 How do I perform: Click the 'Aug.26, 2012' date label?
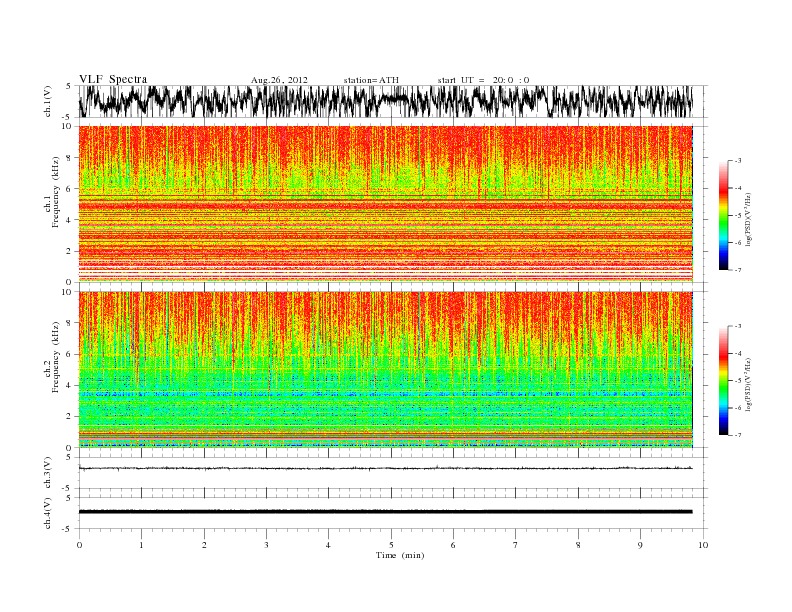pyautogui.click(x=279, y=80)
